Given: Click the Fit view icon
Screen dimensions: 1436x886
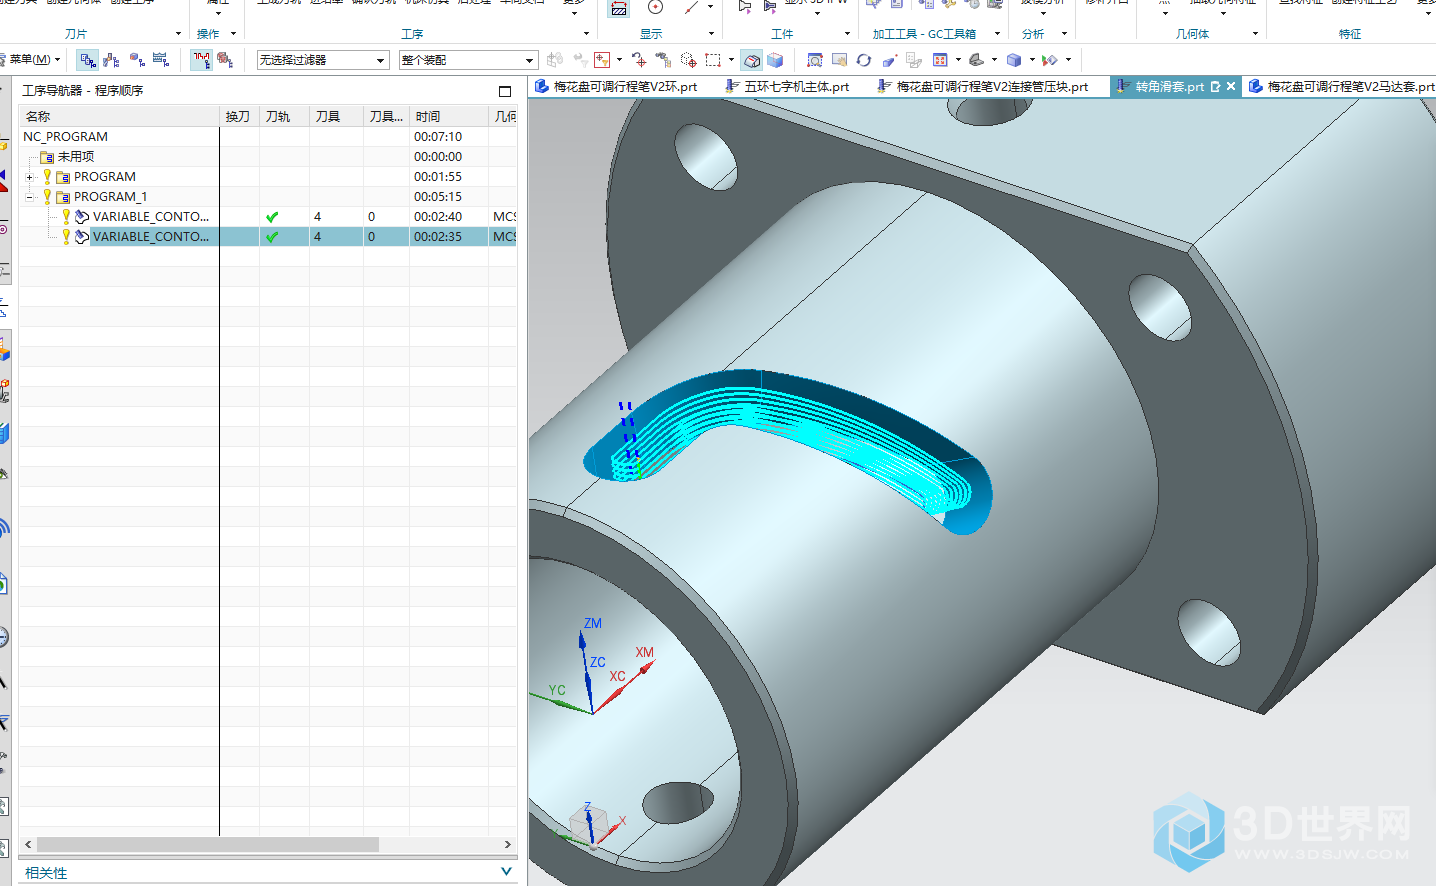Looking at the screenshot, I should [x=815, y=60].
